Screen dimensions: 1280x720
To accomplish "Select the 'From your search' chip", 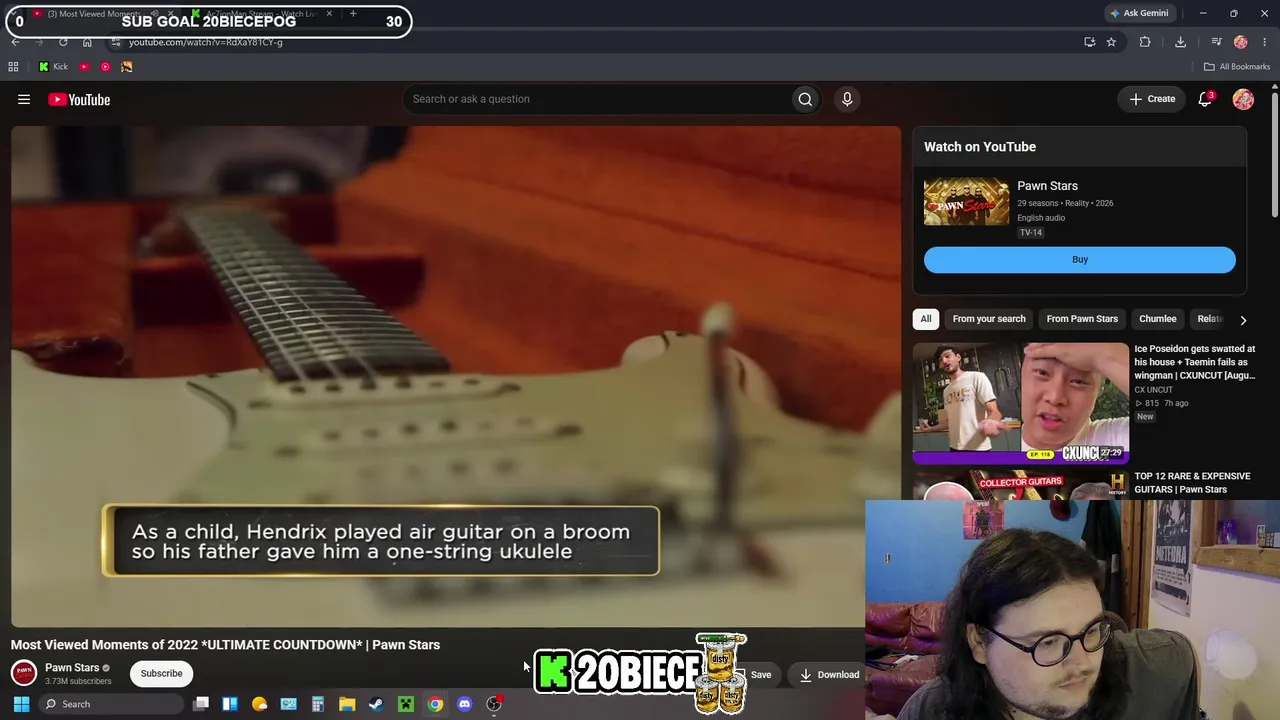I will pyautogui.click(x=989, y=319).
